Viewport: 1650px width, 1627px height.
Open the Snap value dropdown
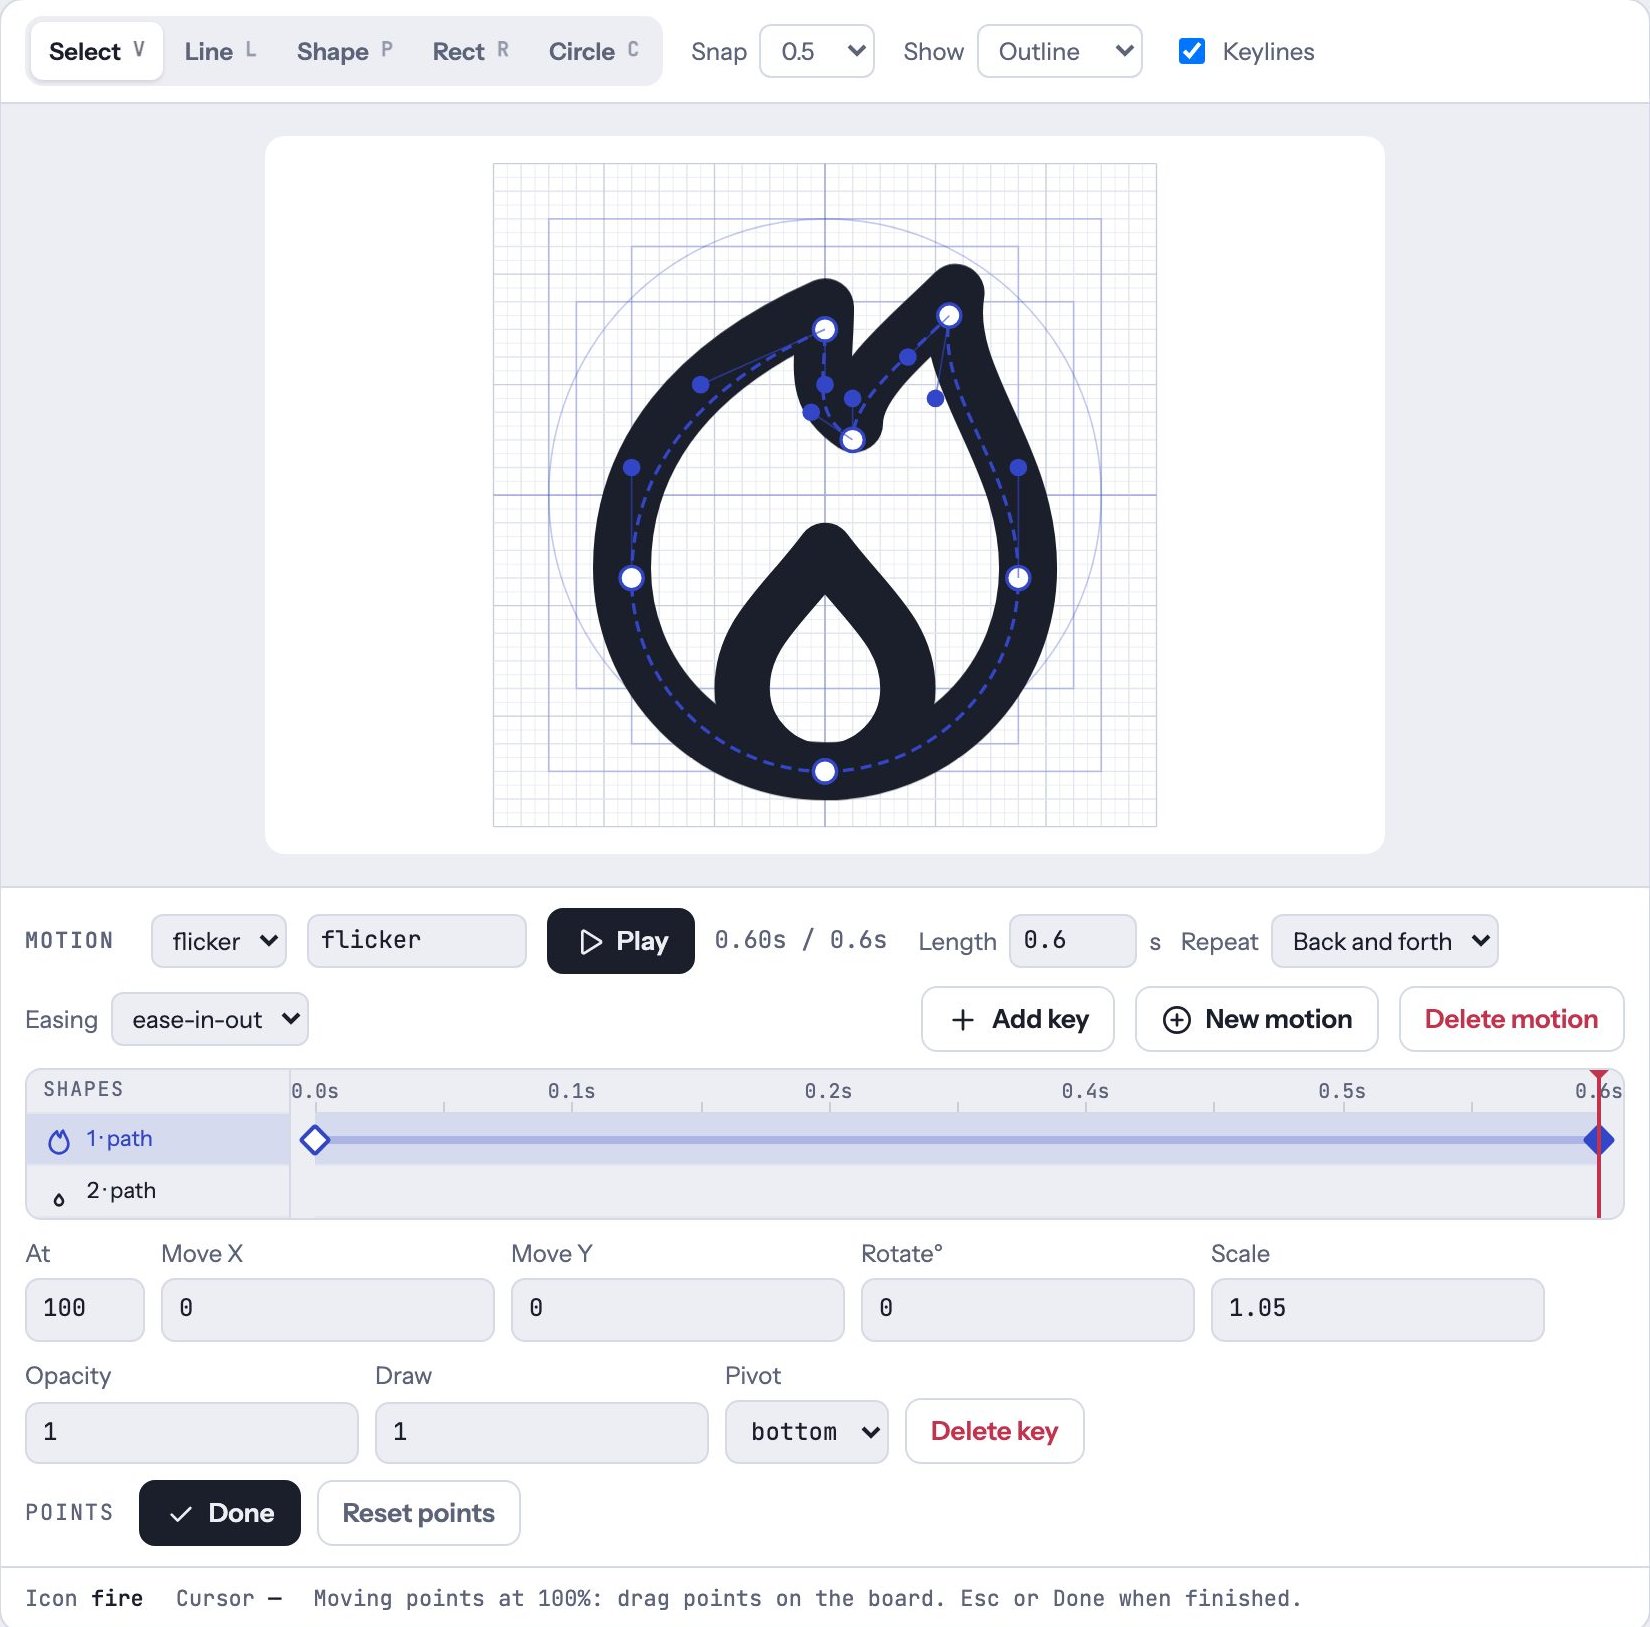coord(817,51)
